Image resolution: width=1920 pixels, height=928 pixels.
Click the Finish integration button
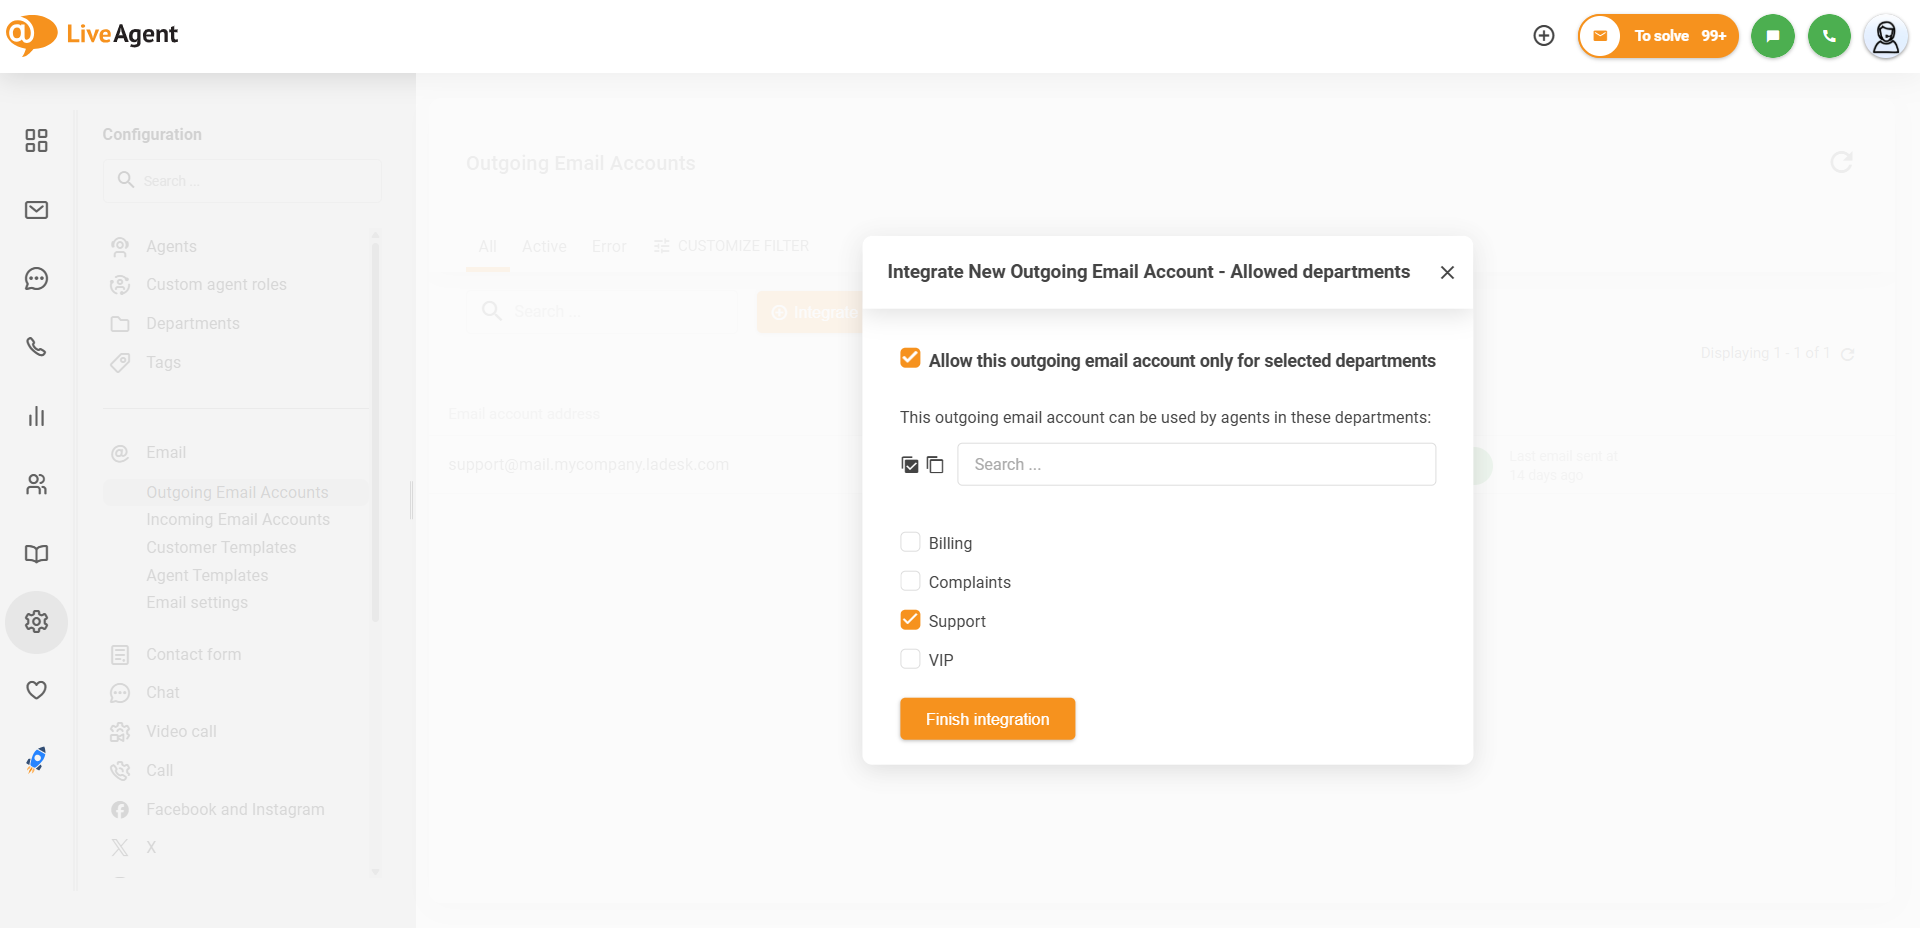pyautogui.click(x=987, y=719)
